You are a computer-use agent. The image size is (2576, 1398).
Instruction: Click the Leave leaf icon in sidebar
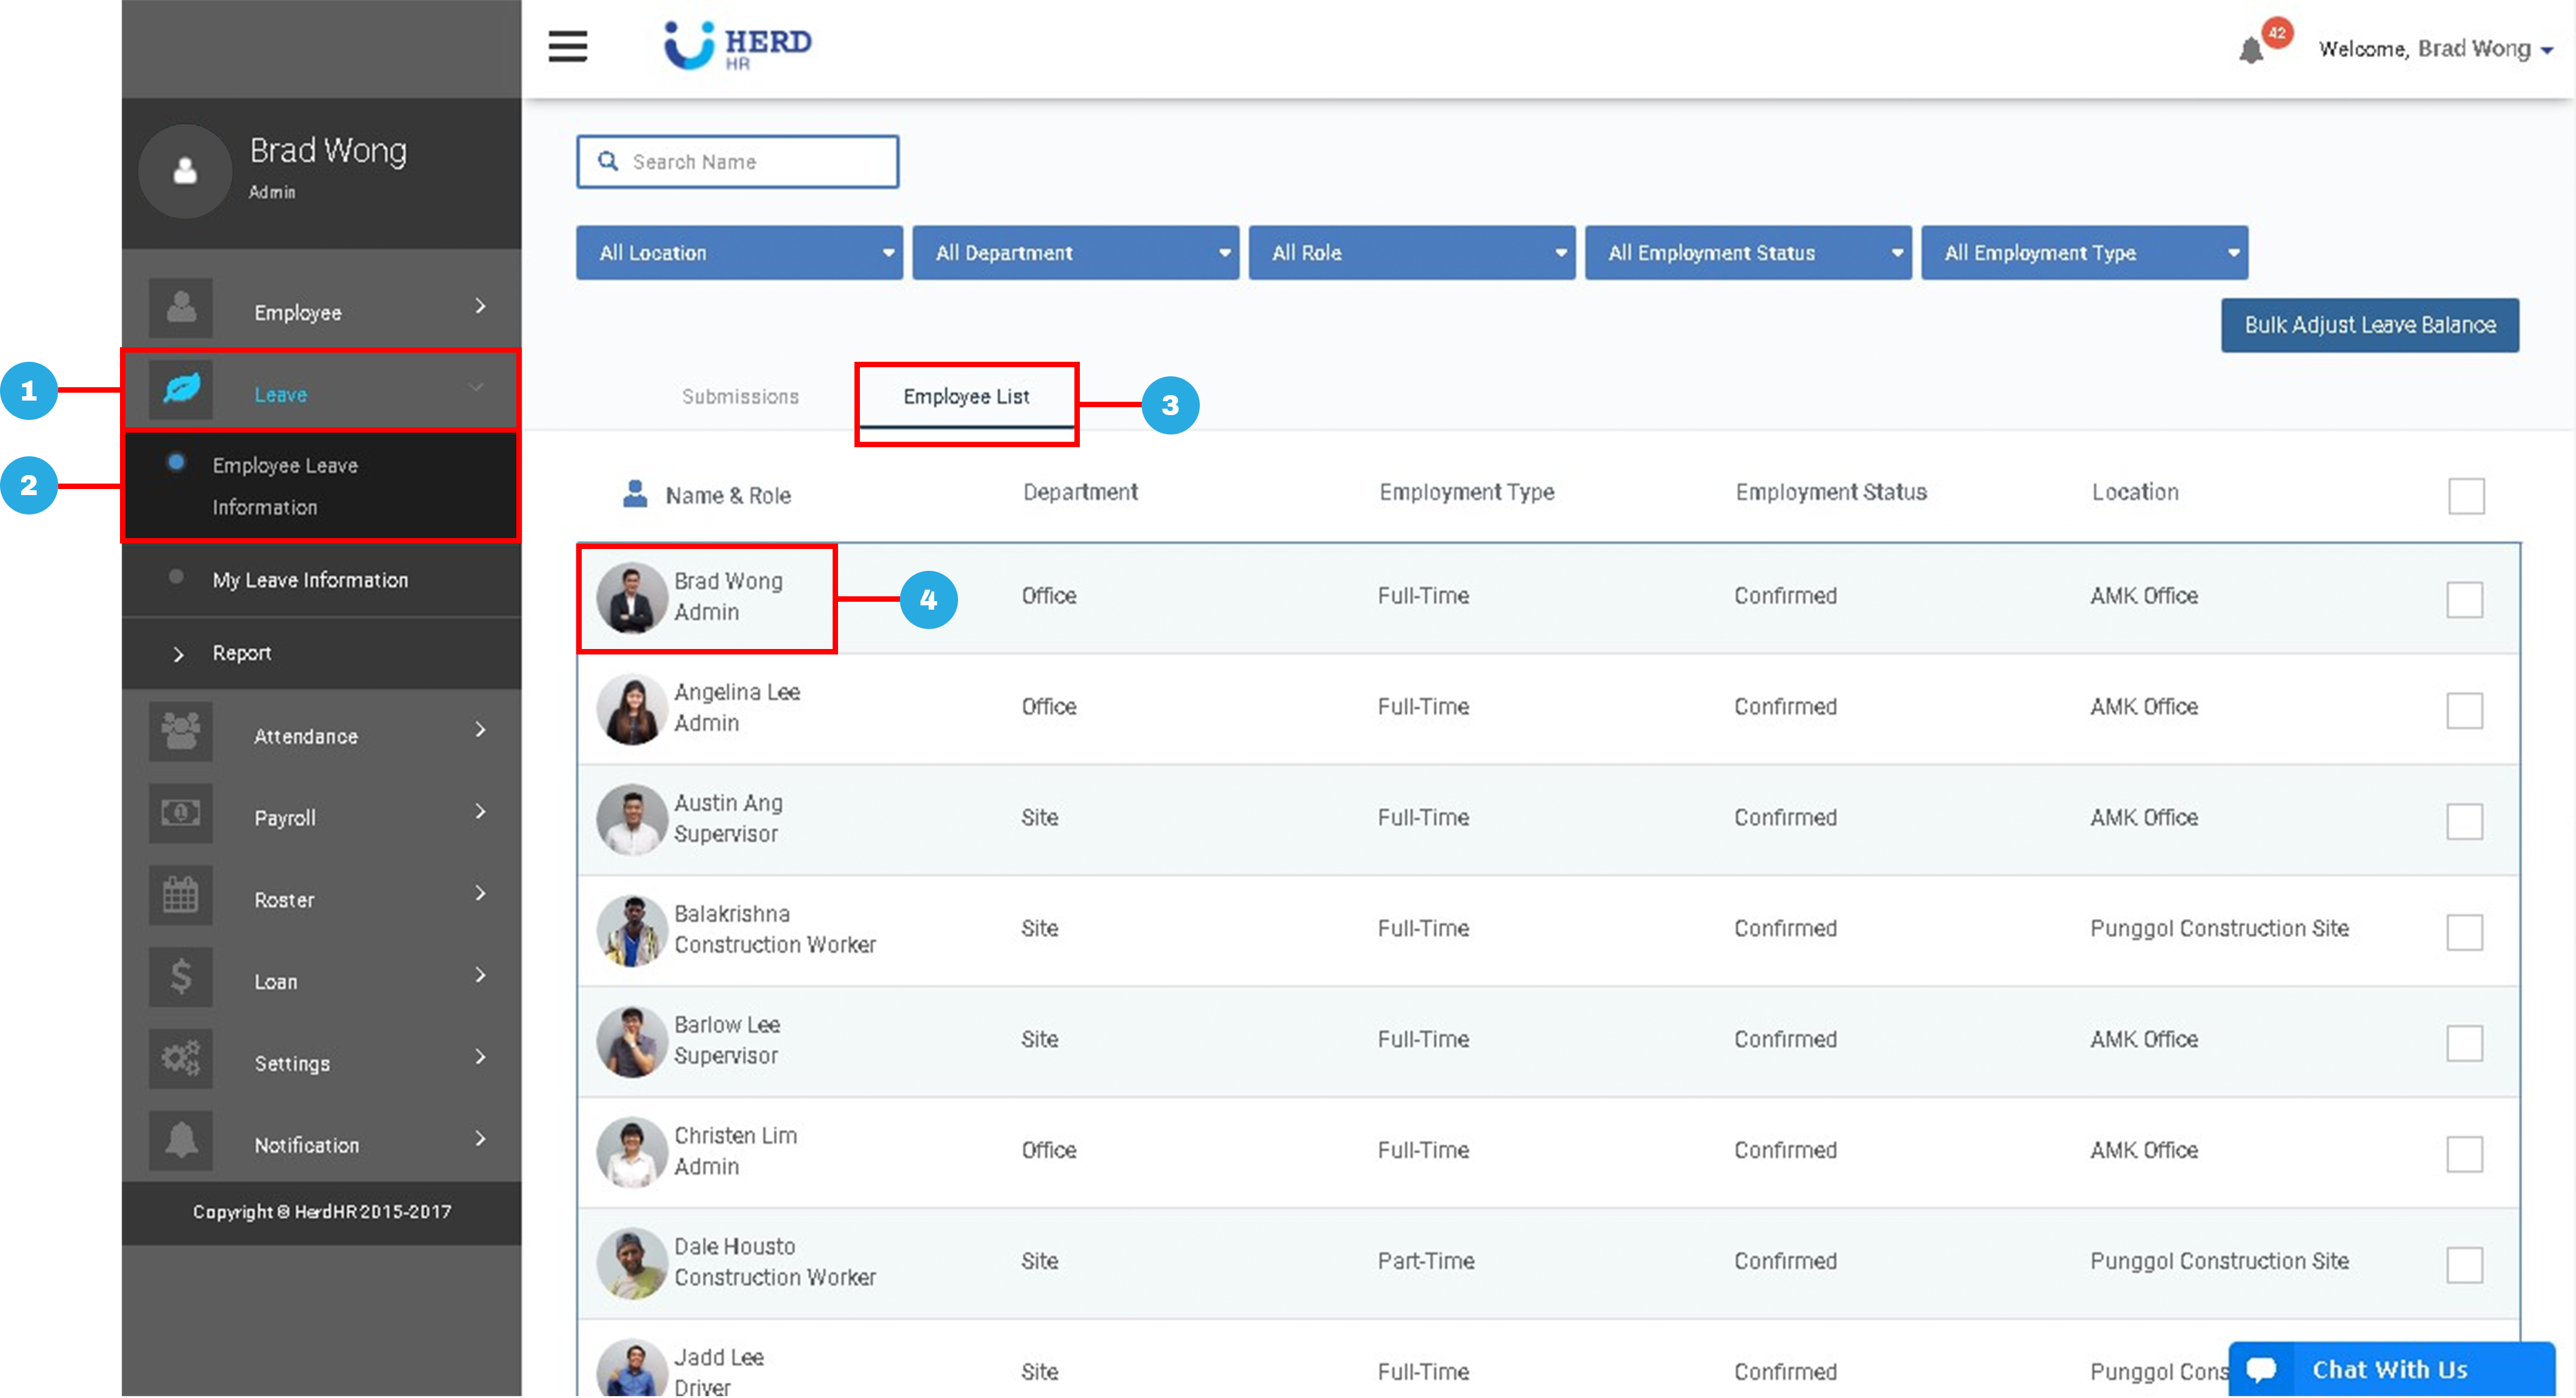(x=181, y=389)
